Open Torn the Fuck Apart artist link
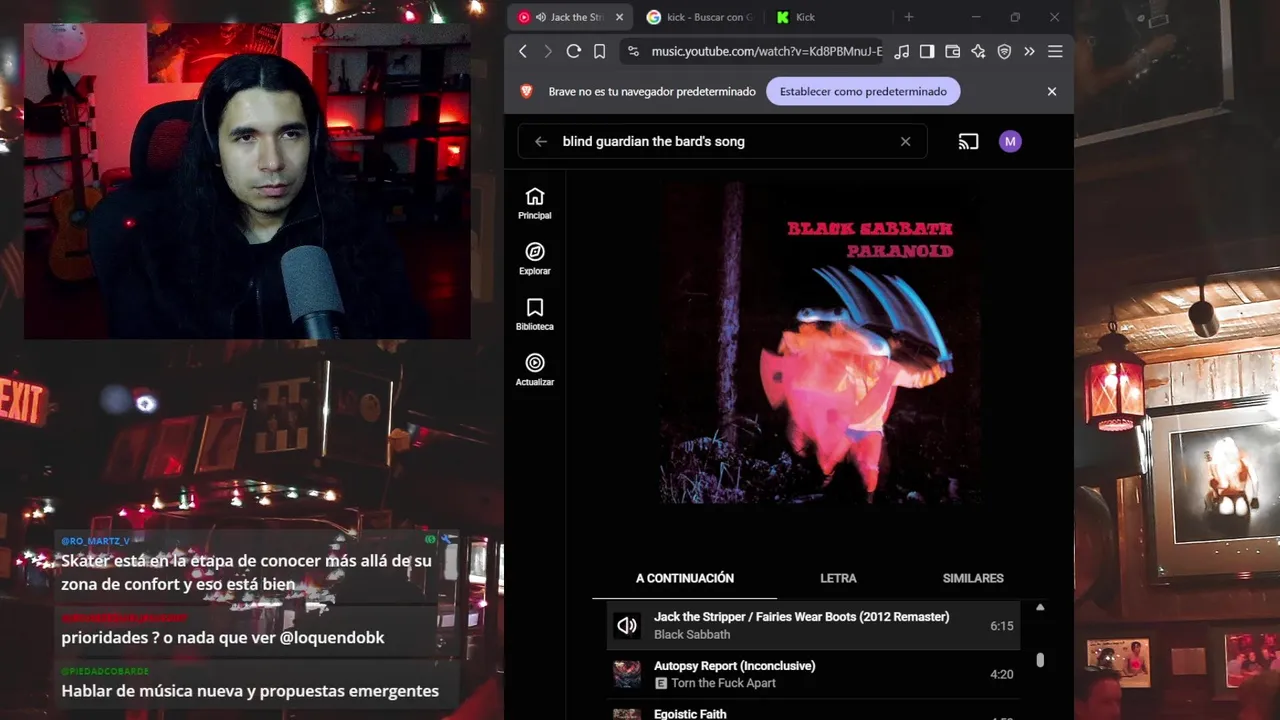 click(723, 683)
